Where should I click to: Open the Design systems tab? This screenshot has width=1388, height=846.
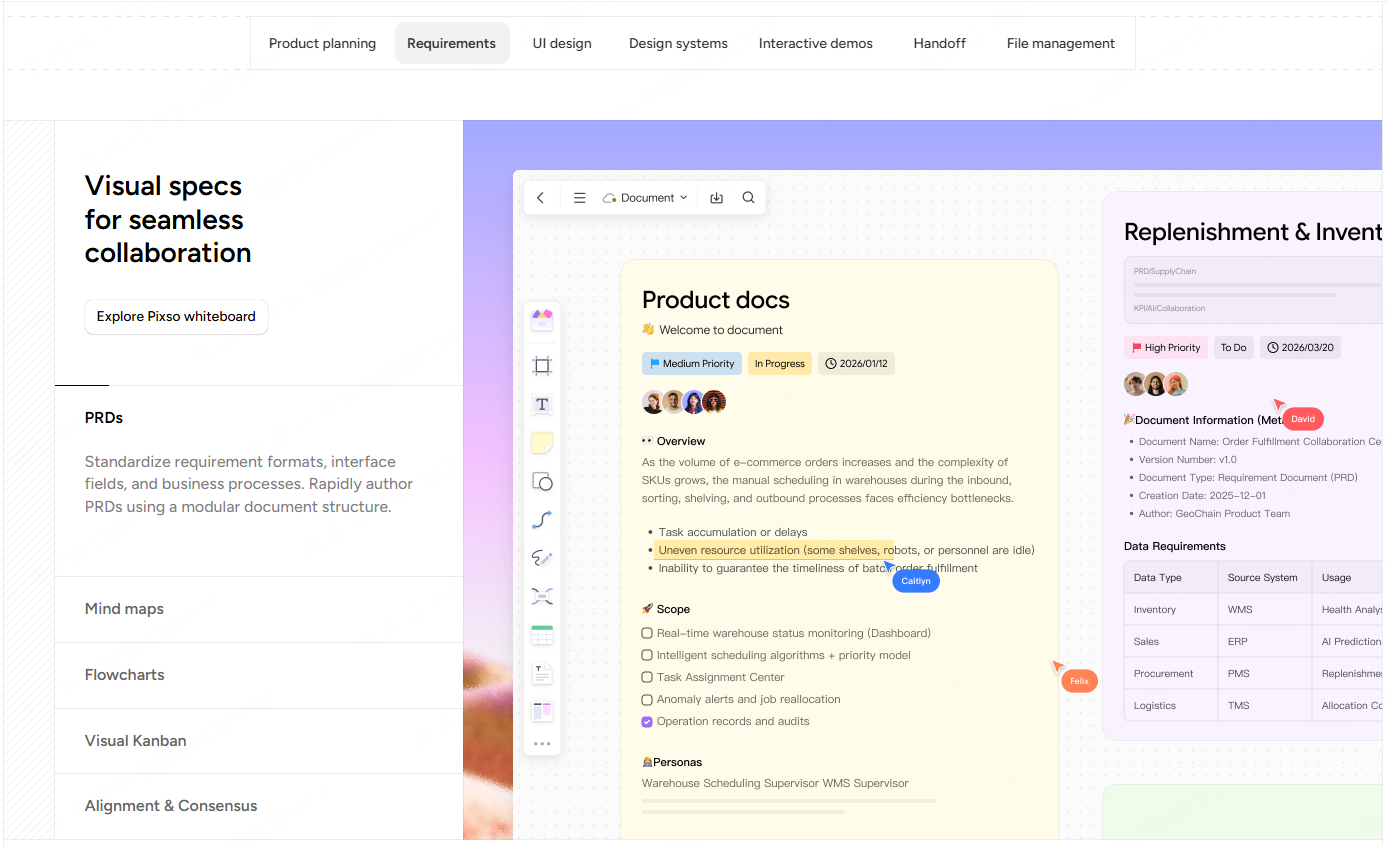(x=678, y=43)
